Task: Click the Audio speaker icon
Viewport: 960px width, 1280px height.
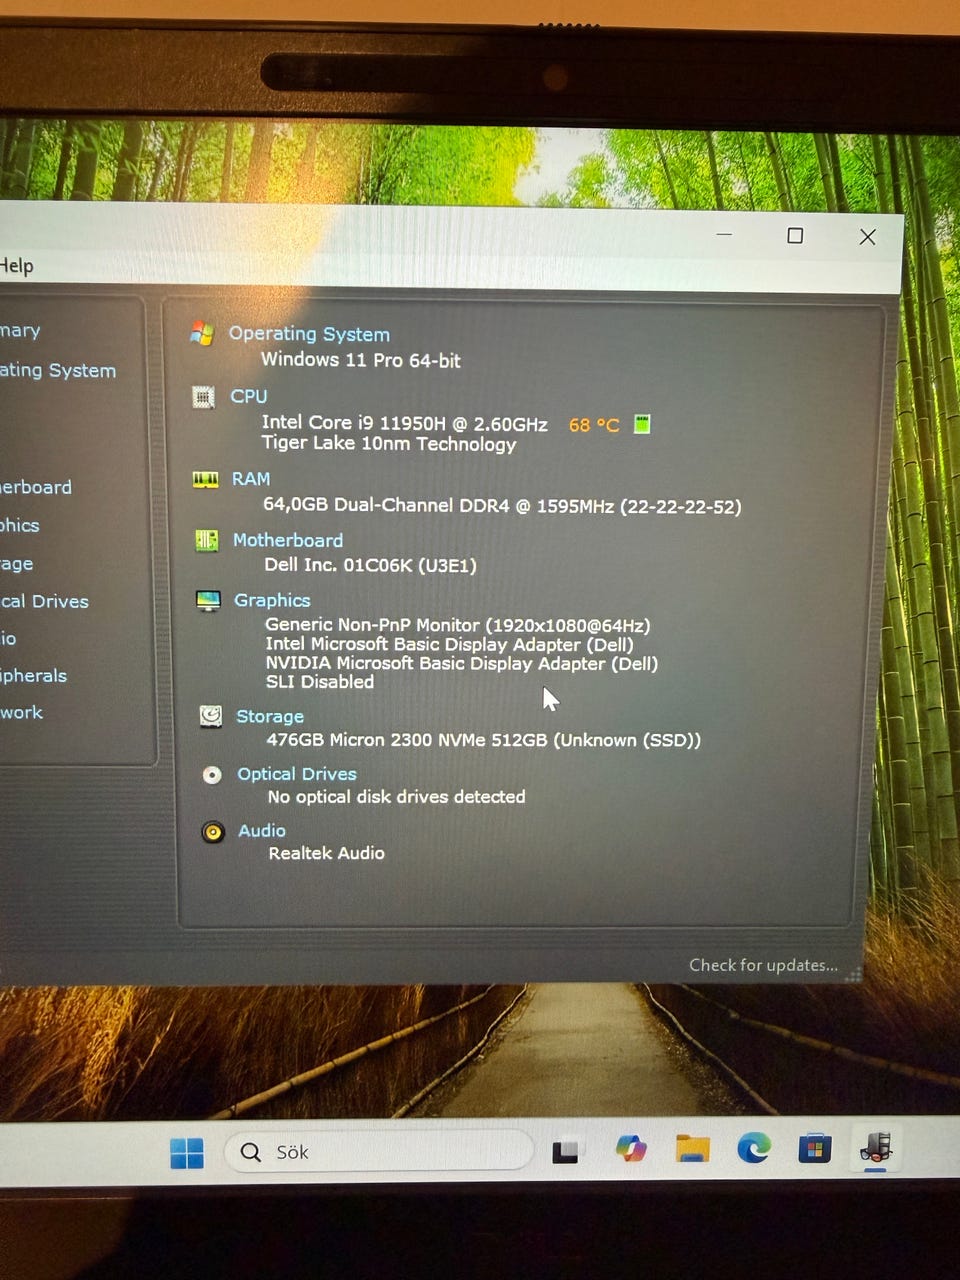Action: point(213,832)
